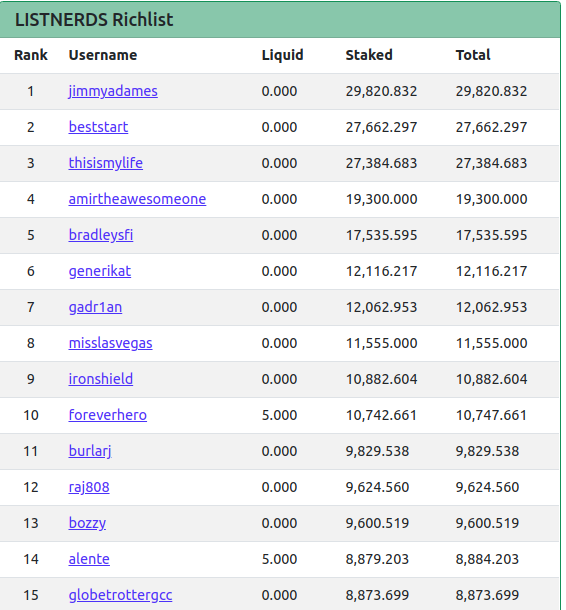Click the alente username link

coord(89,559)
